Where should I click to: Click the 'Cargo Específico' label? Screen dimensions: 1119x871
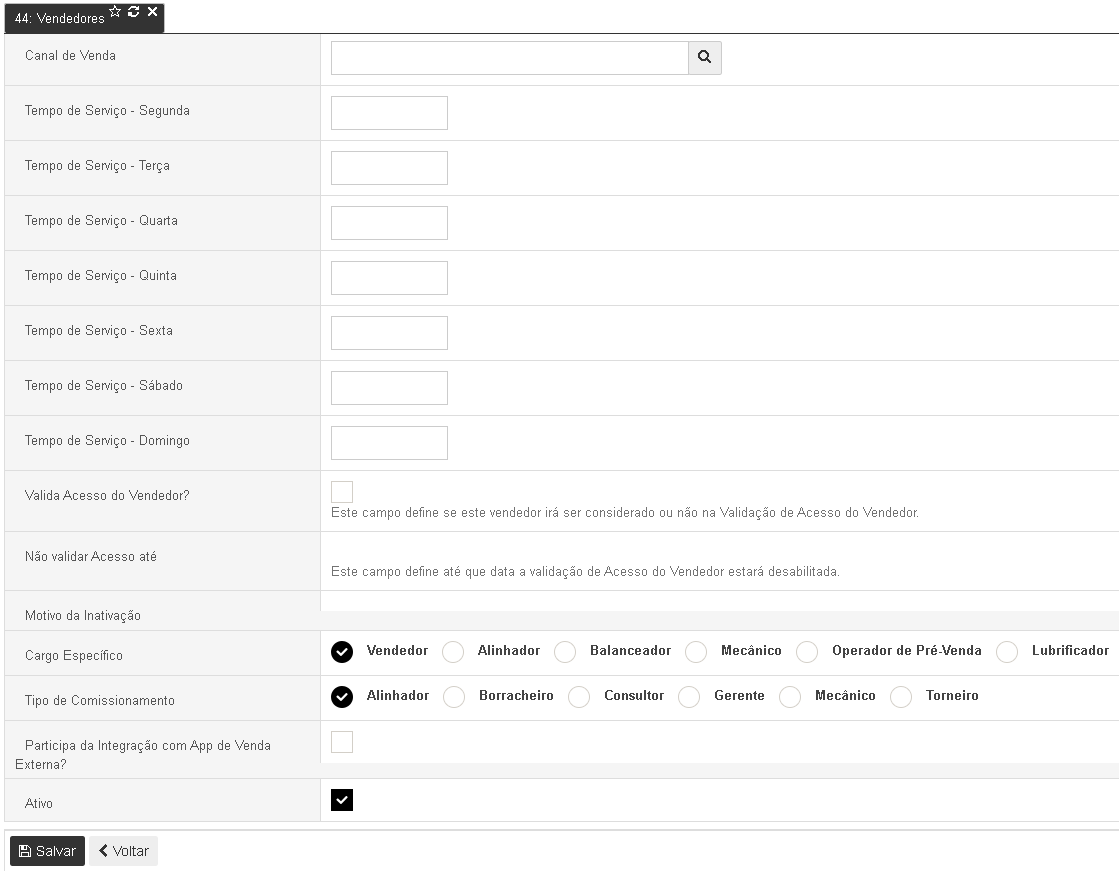click(x=74, y=655)
